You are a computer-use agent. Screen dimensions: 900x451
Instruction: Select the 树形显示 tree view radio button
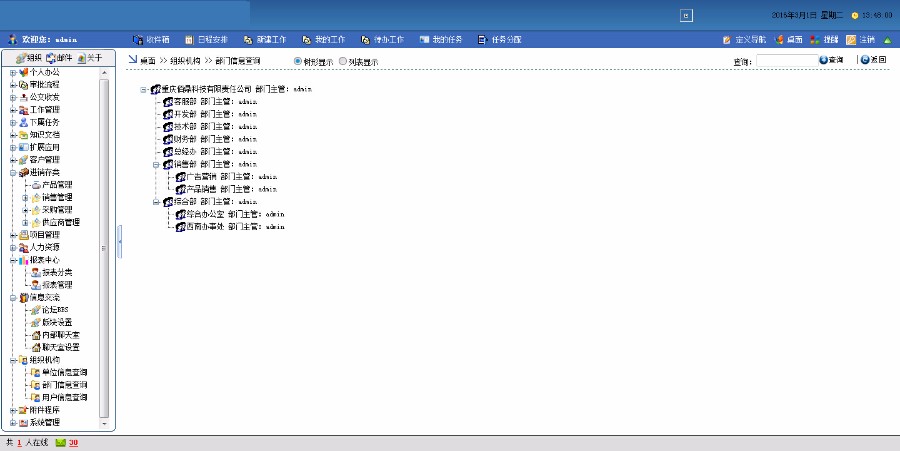297,61
